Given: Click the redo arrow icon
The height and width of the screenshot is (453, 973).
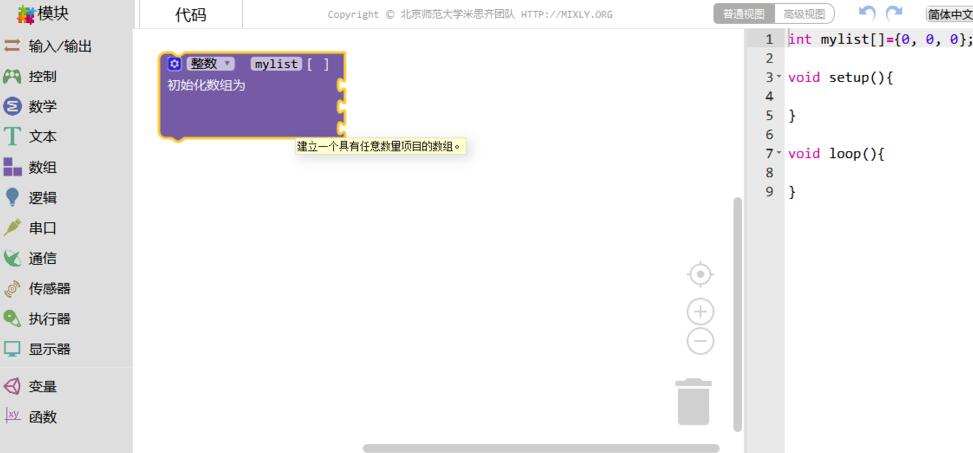Looking at the screenshot, I should click(x=893, y=14).
